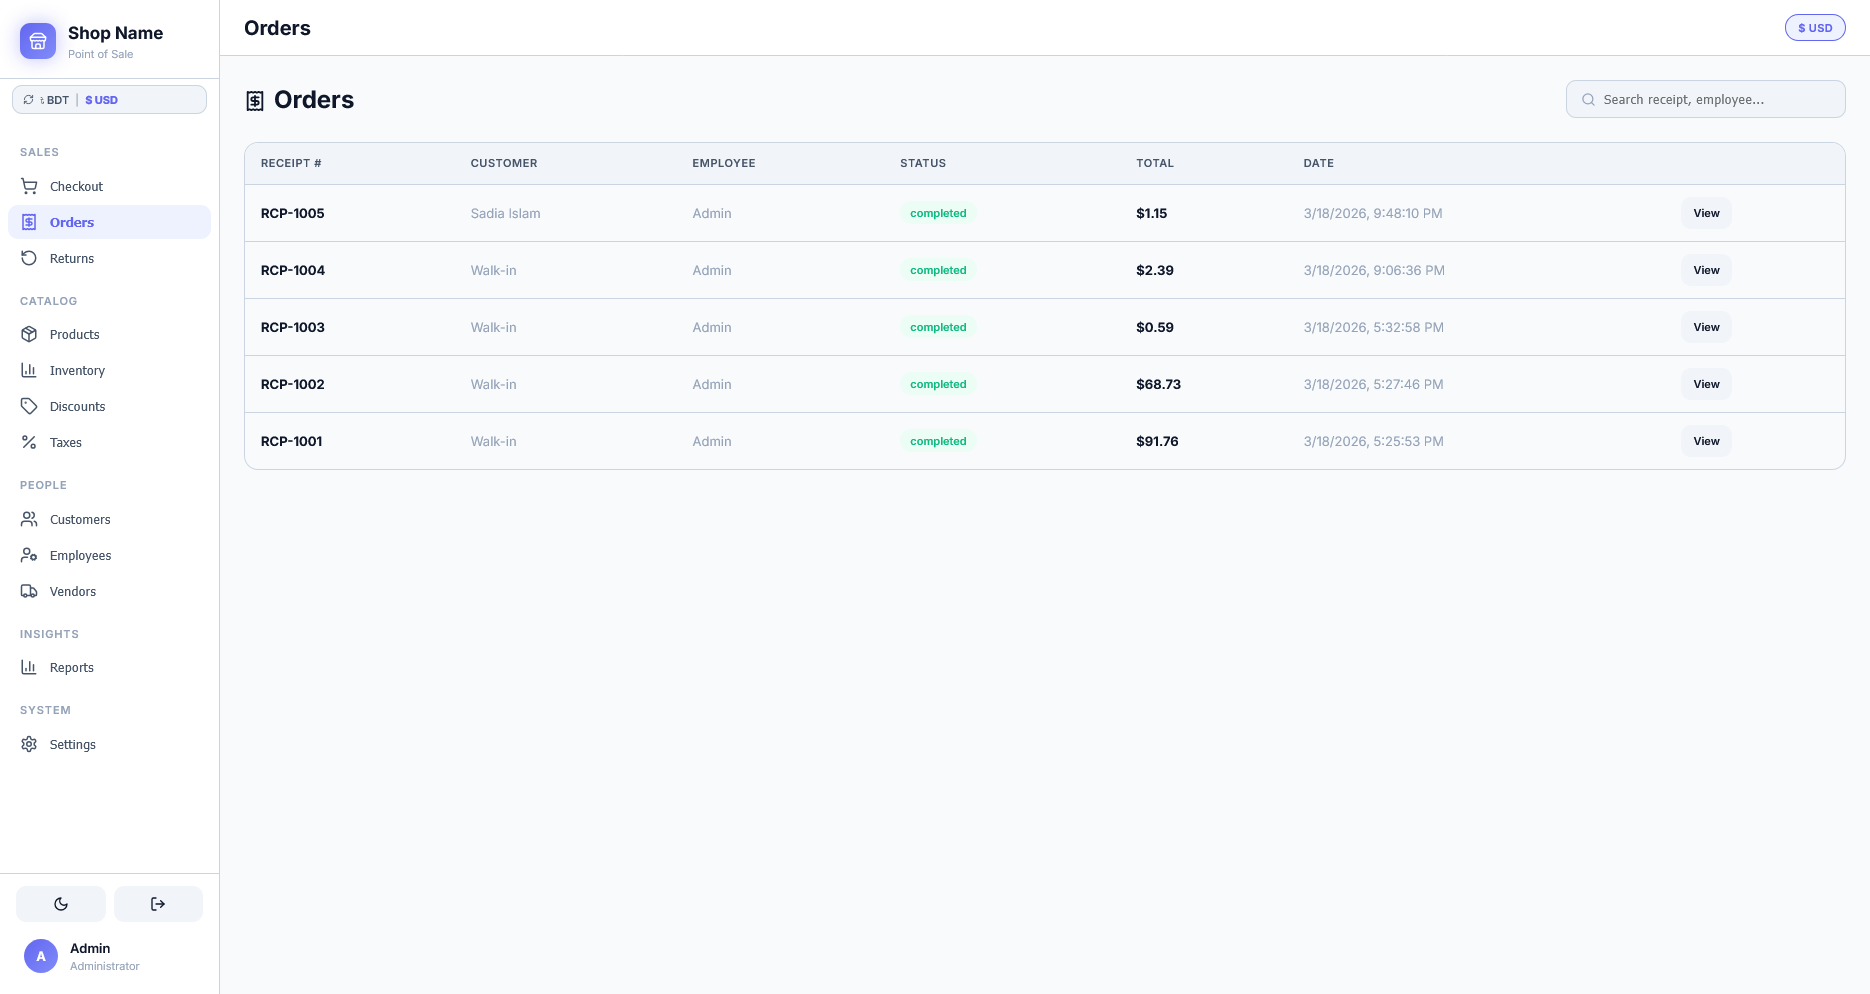This screenshot has height=994, width=1870.
Task: Click the logout arrow icon button
Action: tap(158, 904)
